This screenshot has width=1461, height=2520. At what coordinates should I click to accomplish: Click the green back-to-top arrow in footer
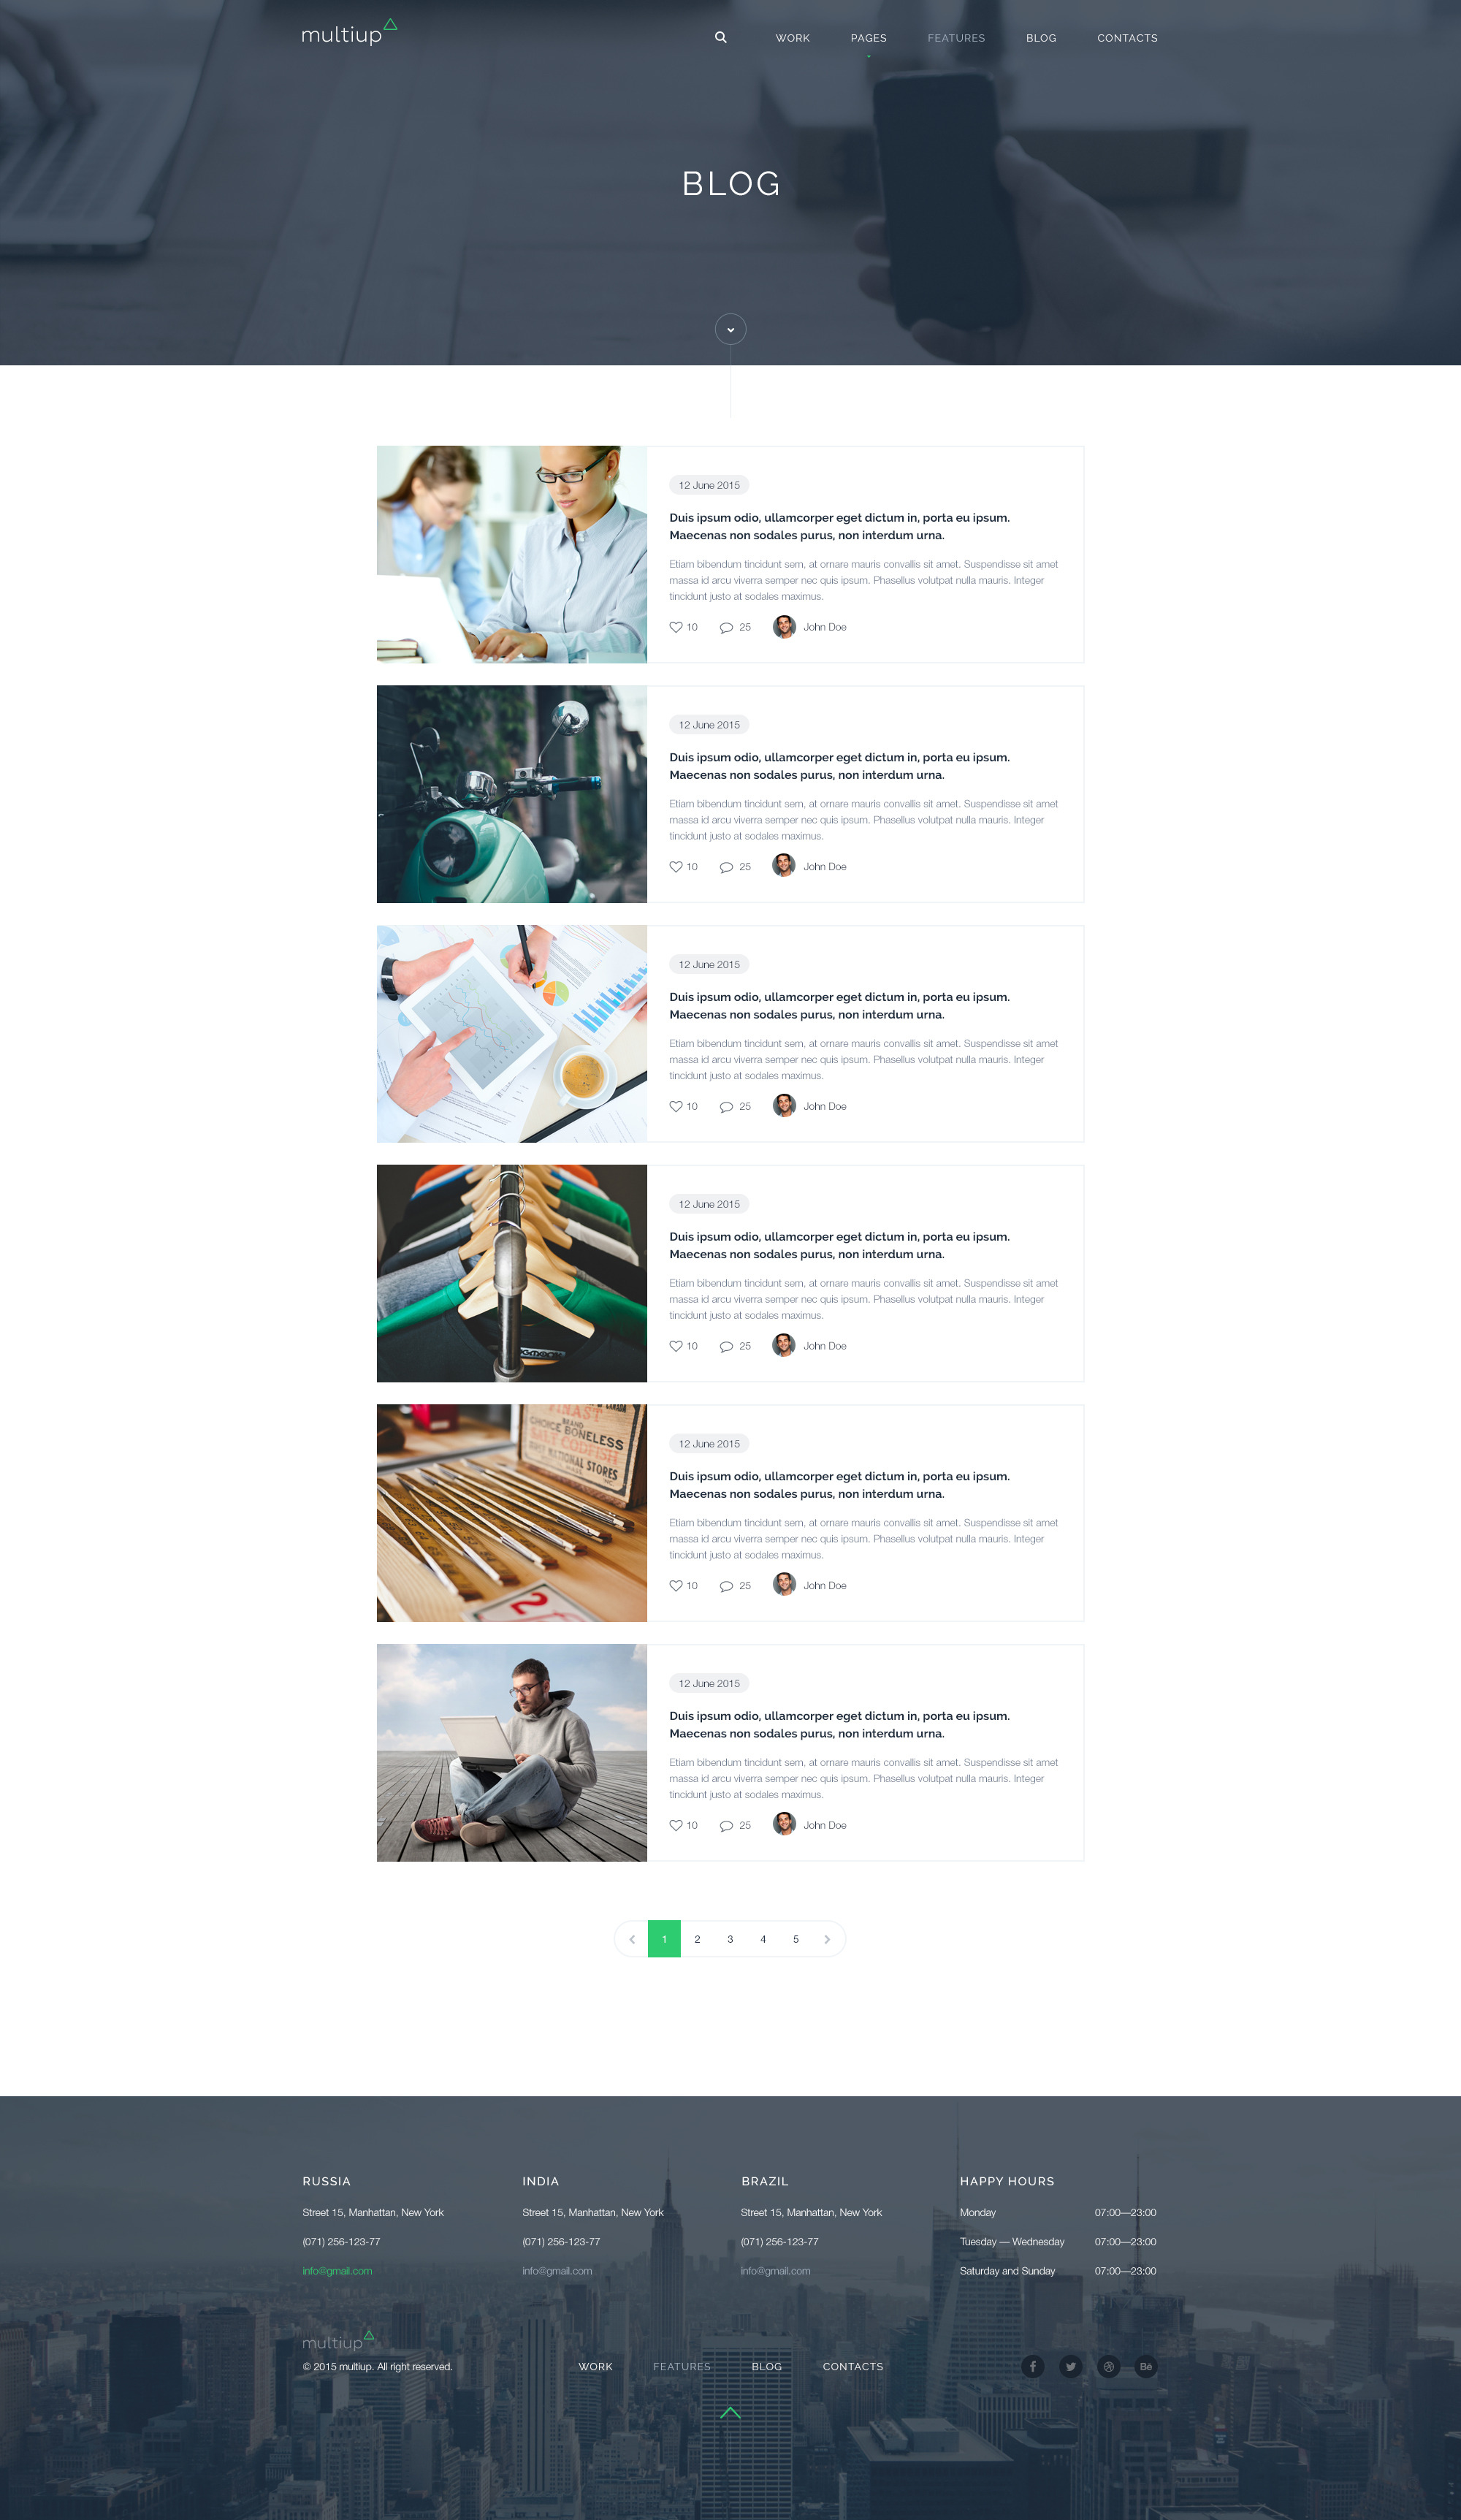730,2412
